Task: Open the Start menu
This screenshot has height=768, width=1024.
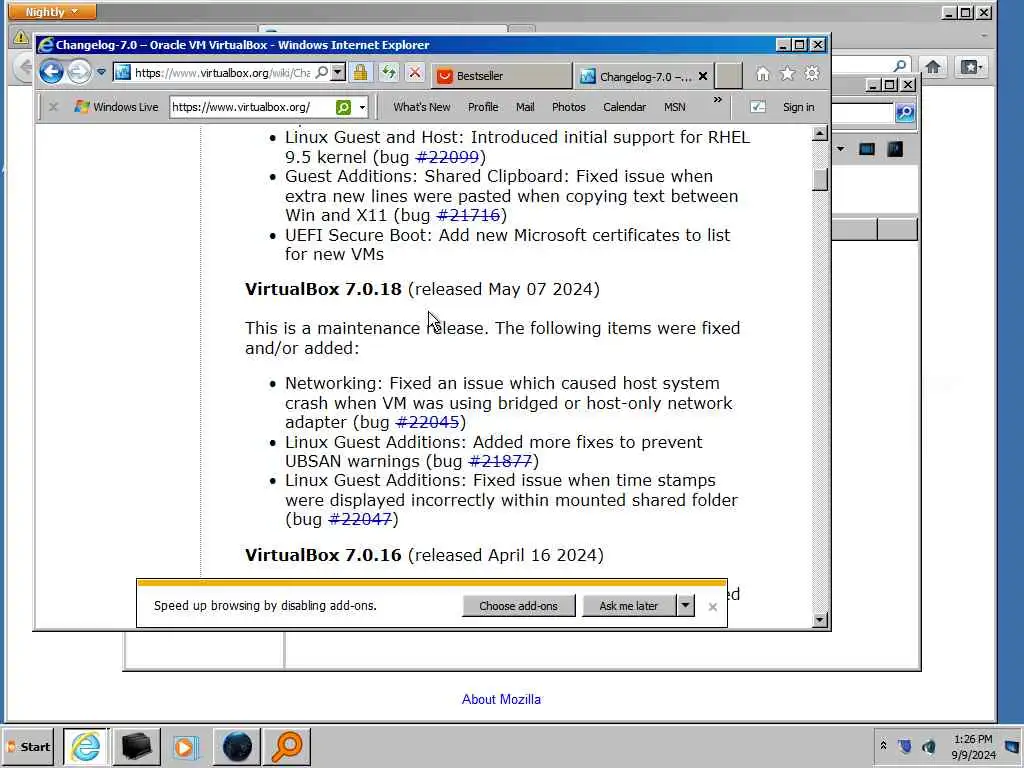Action: [29, 746]
